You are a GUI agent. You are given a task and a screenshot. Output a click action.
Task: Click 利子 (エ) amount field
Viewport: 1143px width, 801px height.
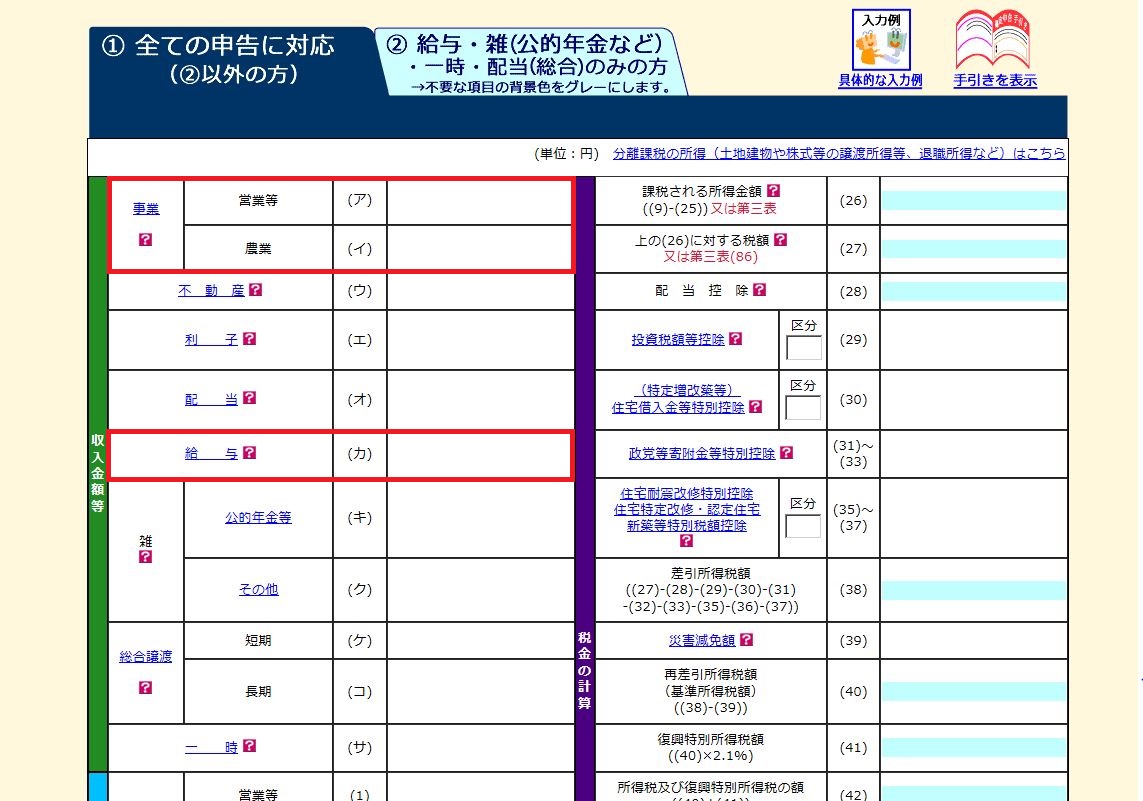coord(480,340)
